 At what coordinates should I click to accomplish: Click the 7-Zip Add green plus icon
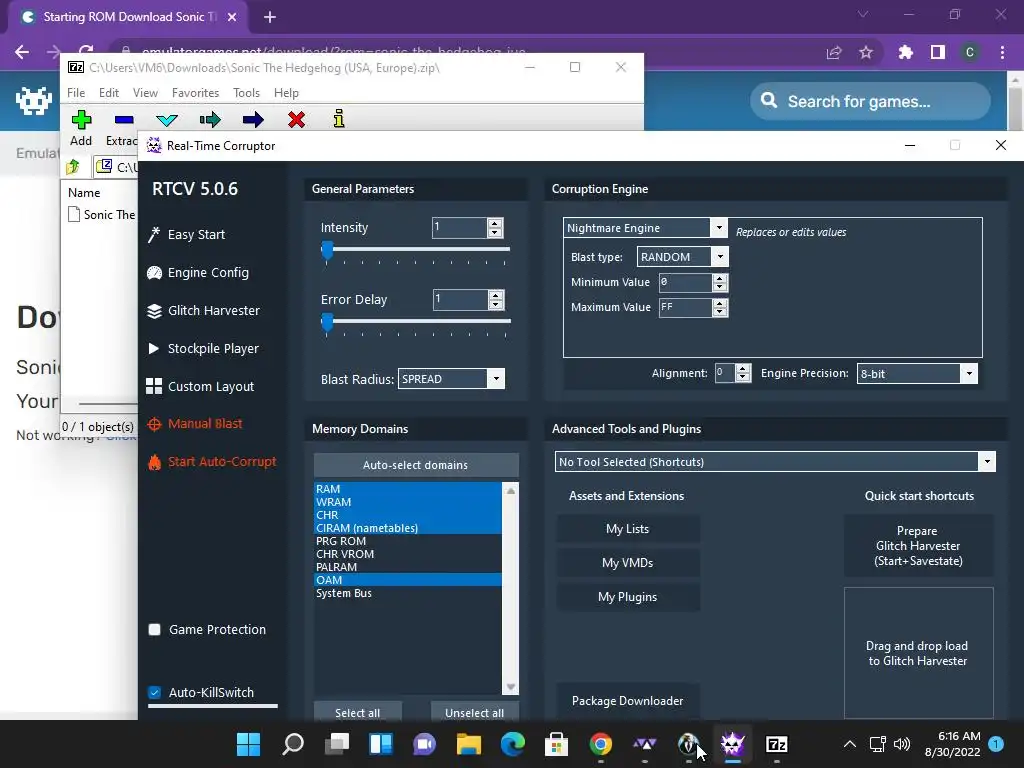coord(81,120)
